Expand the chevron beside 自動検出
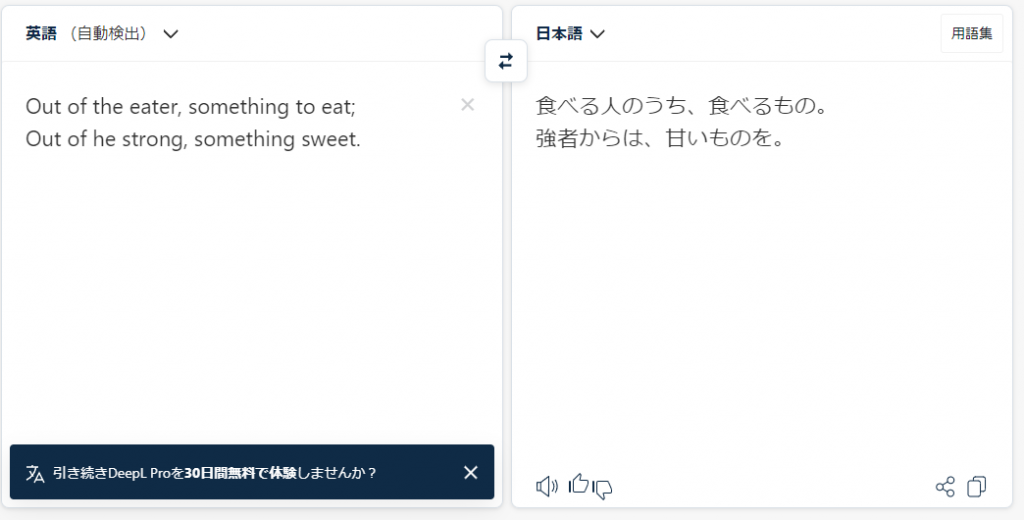 [x=171, y=34]
